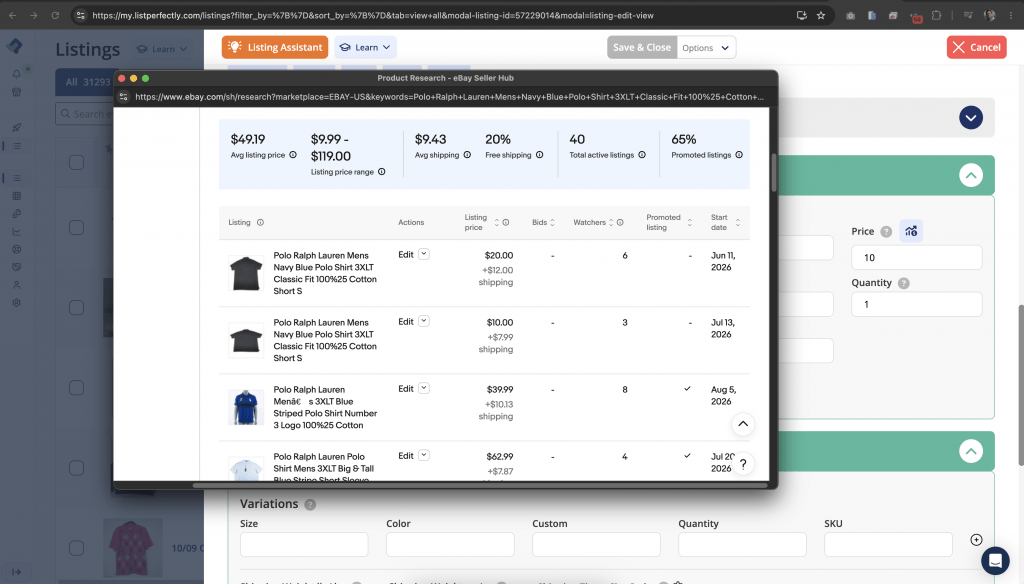Open Edit dropdown for the $20.00 listing
Screen dimensions: 1024x584
[x=424, y=254]
